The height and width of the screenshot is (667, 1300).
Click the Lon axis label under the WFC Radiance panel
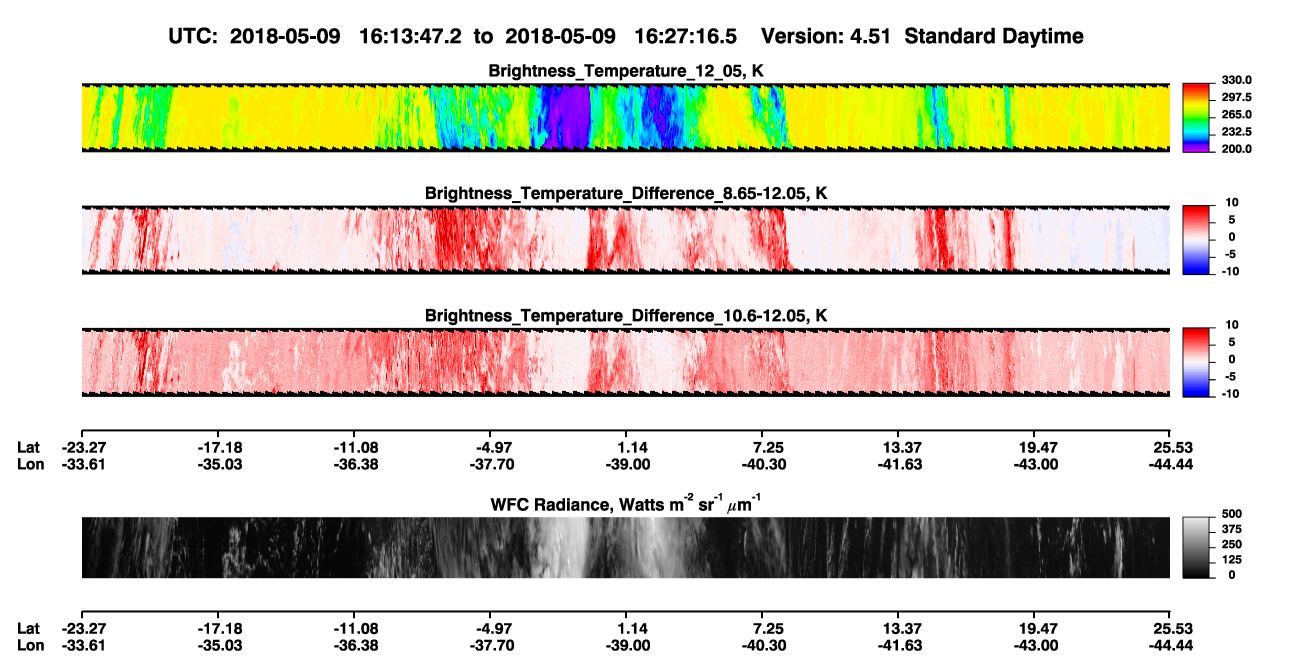30,645
